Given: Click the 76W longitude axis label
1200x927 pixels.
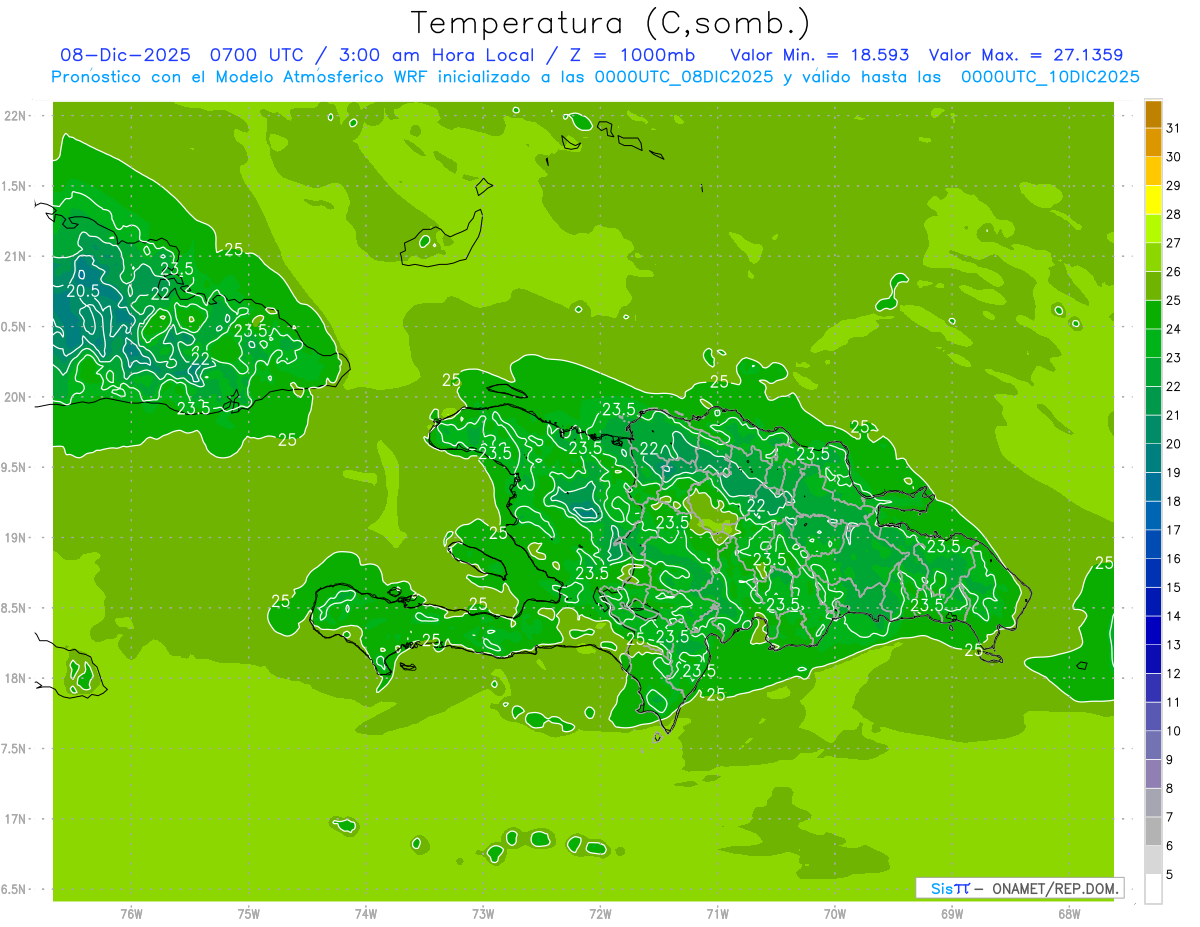Looking at the screenshot, I should pyautogui.click(x=131, y=913).
